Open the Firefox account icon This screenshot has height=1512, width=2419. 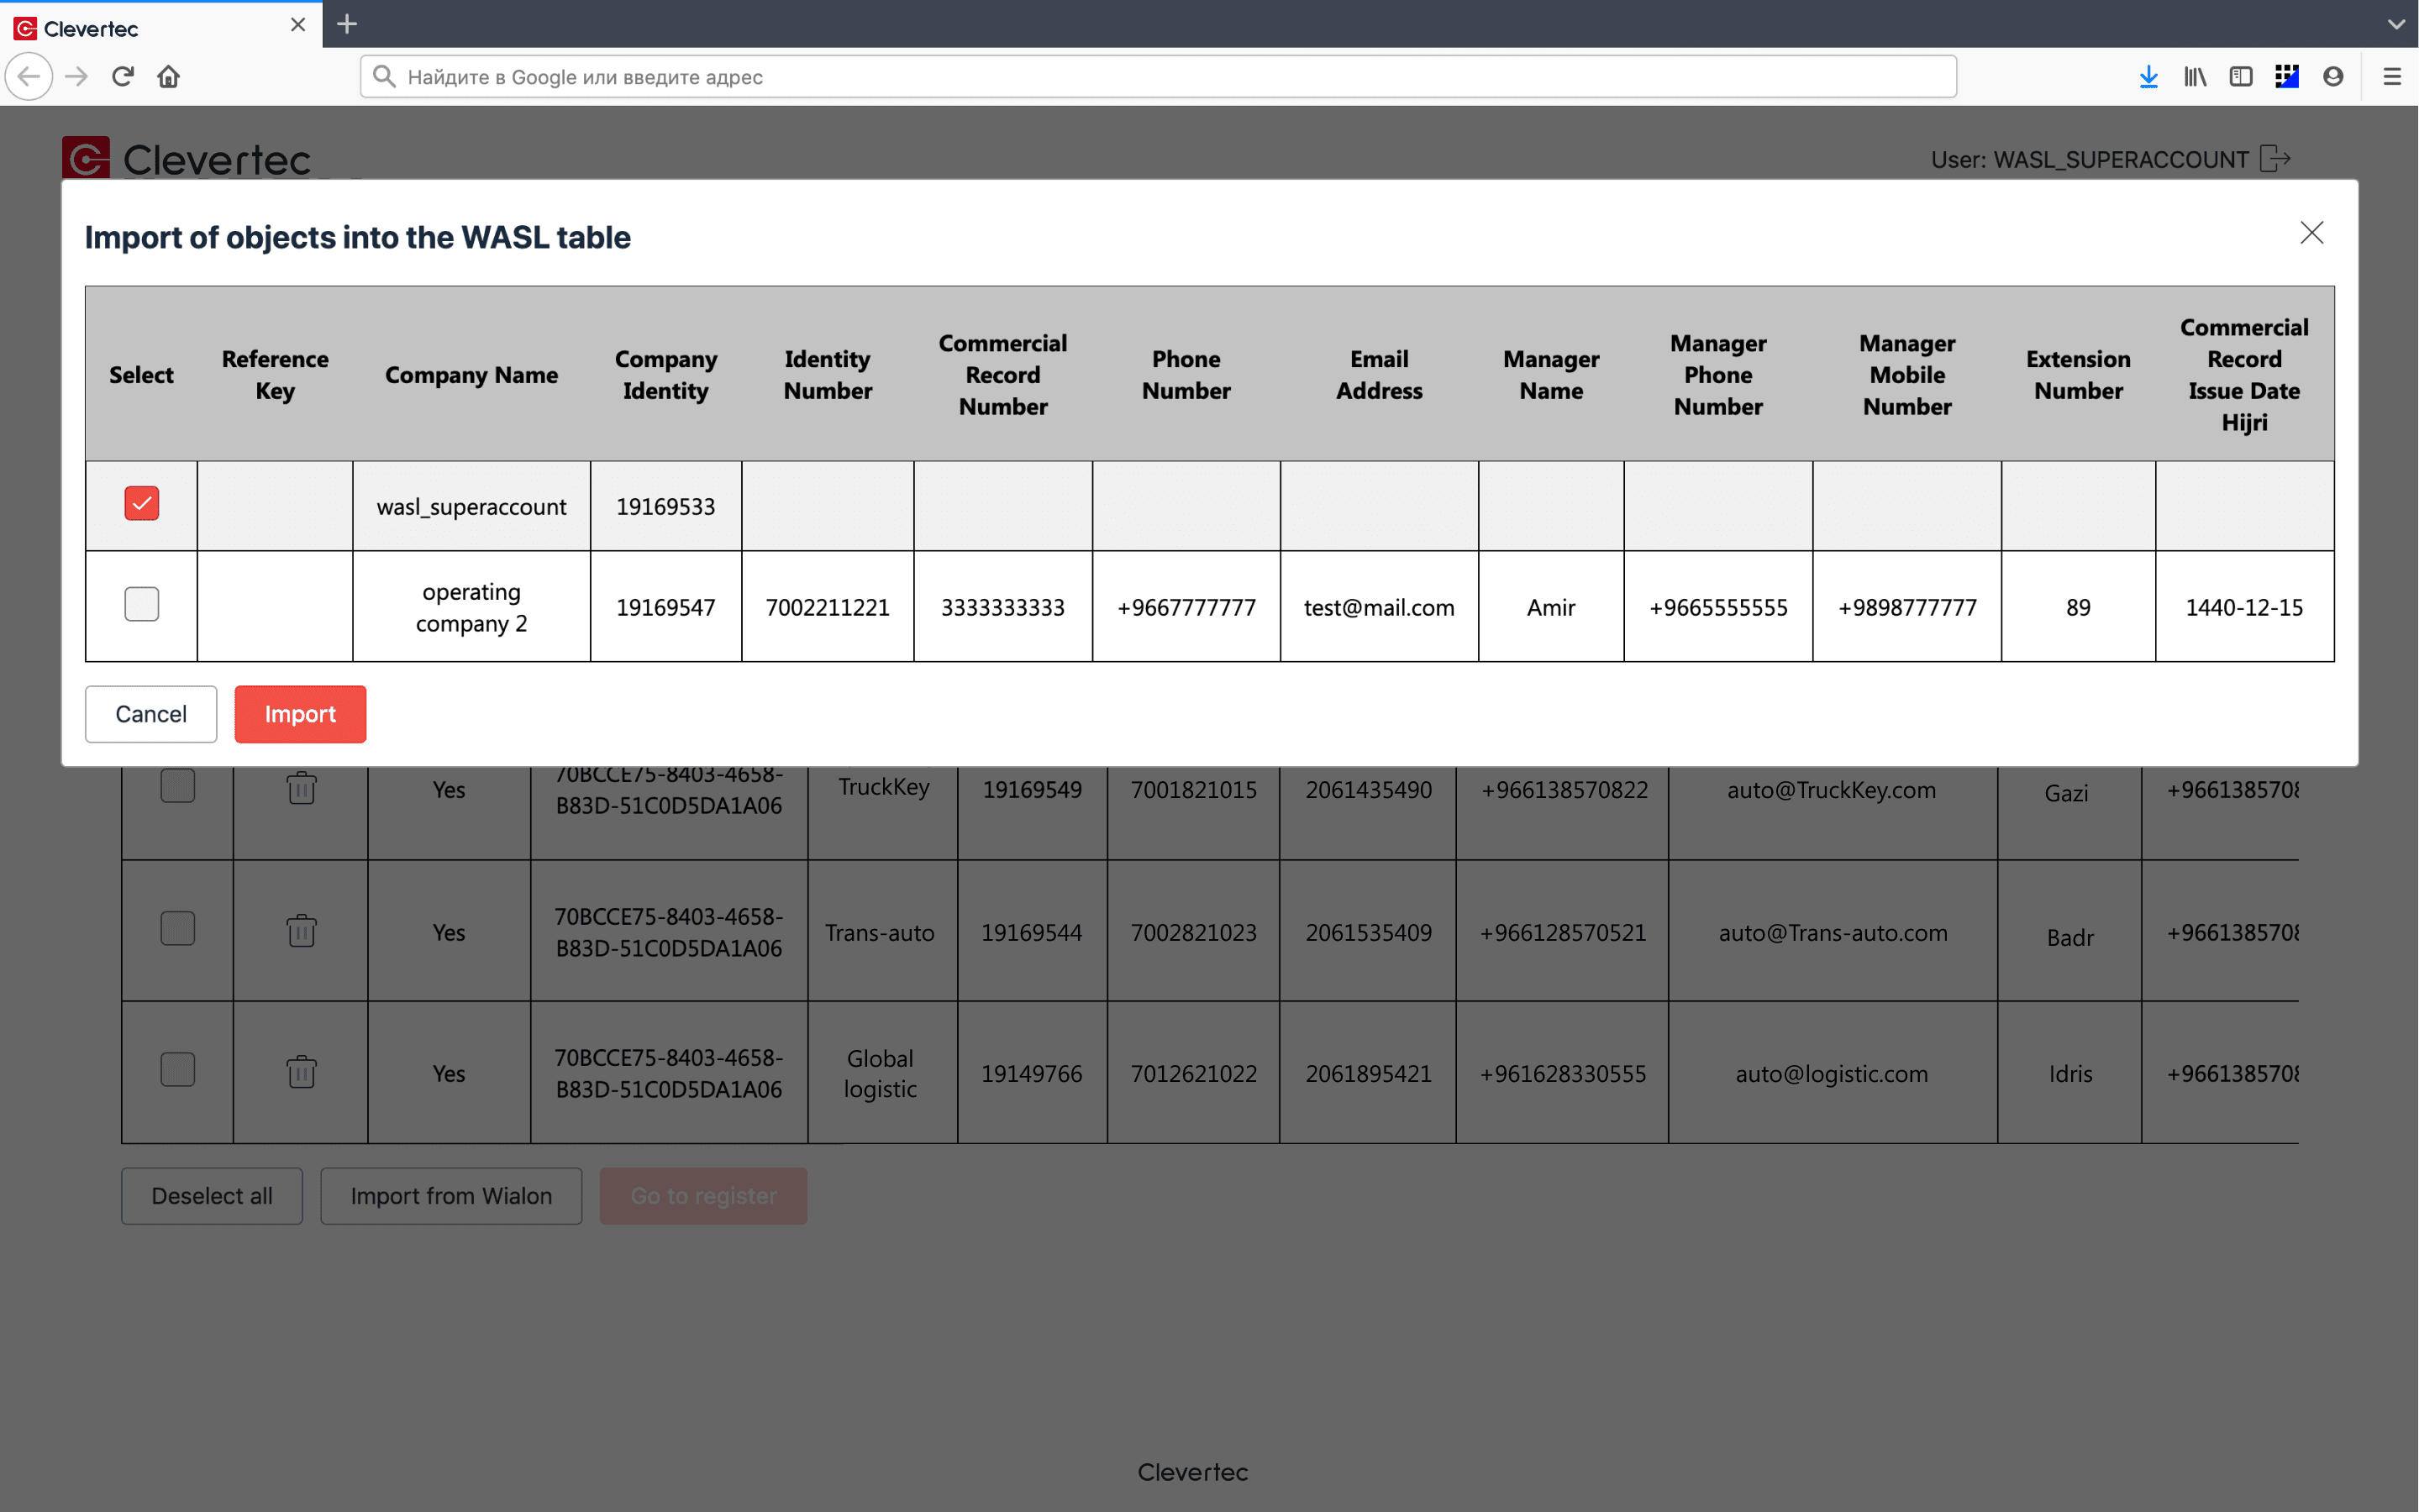pyautogui.click(x=2332, y=77)
